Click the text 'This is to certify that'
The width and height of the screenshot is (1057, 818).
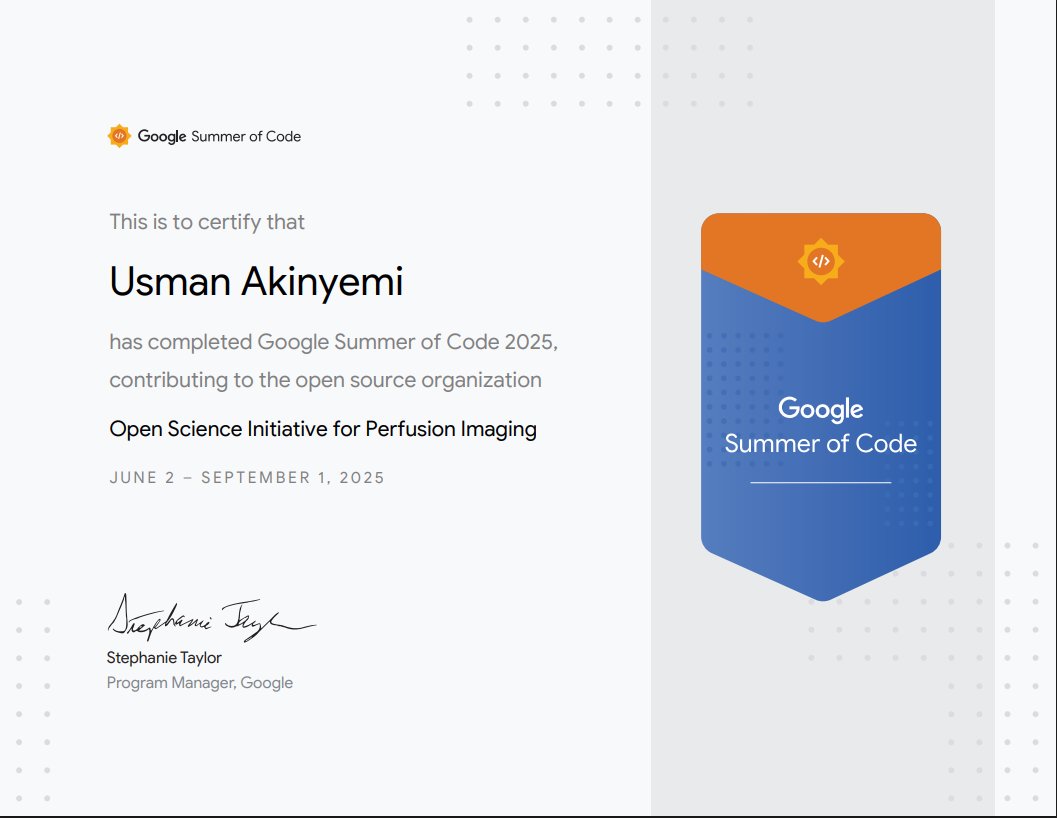click(207, 222)
